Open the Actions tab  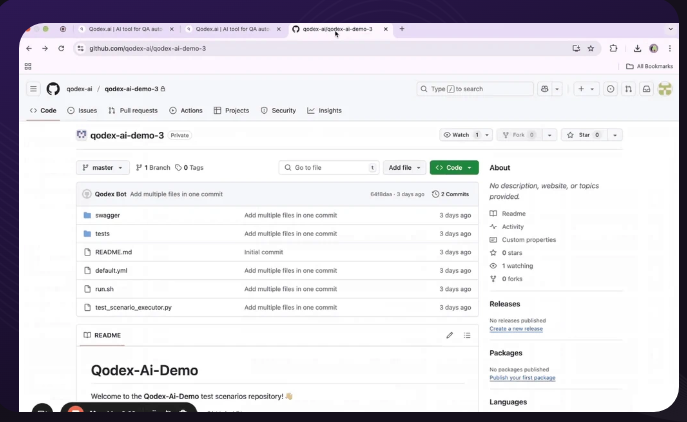pos(186,111)
